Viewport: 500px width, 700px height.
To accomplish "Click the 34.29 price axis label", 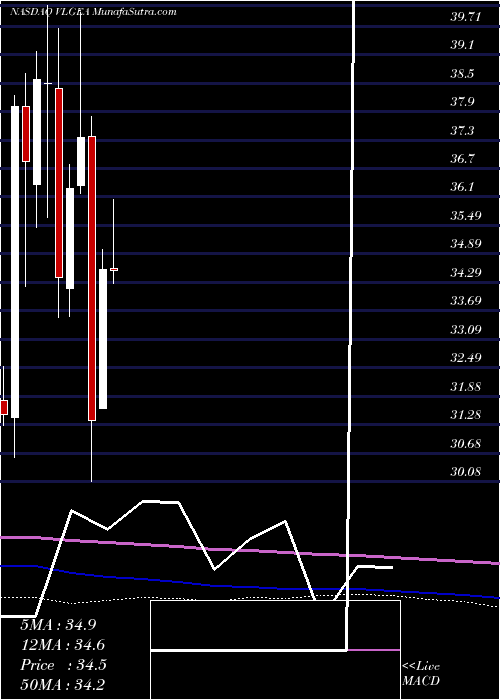I will tap(464, 272).
